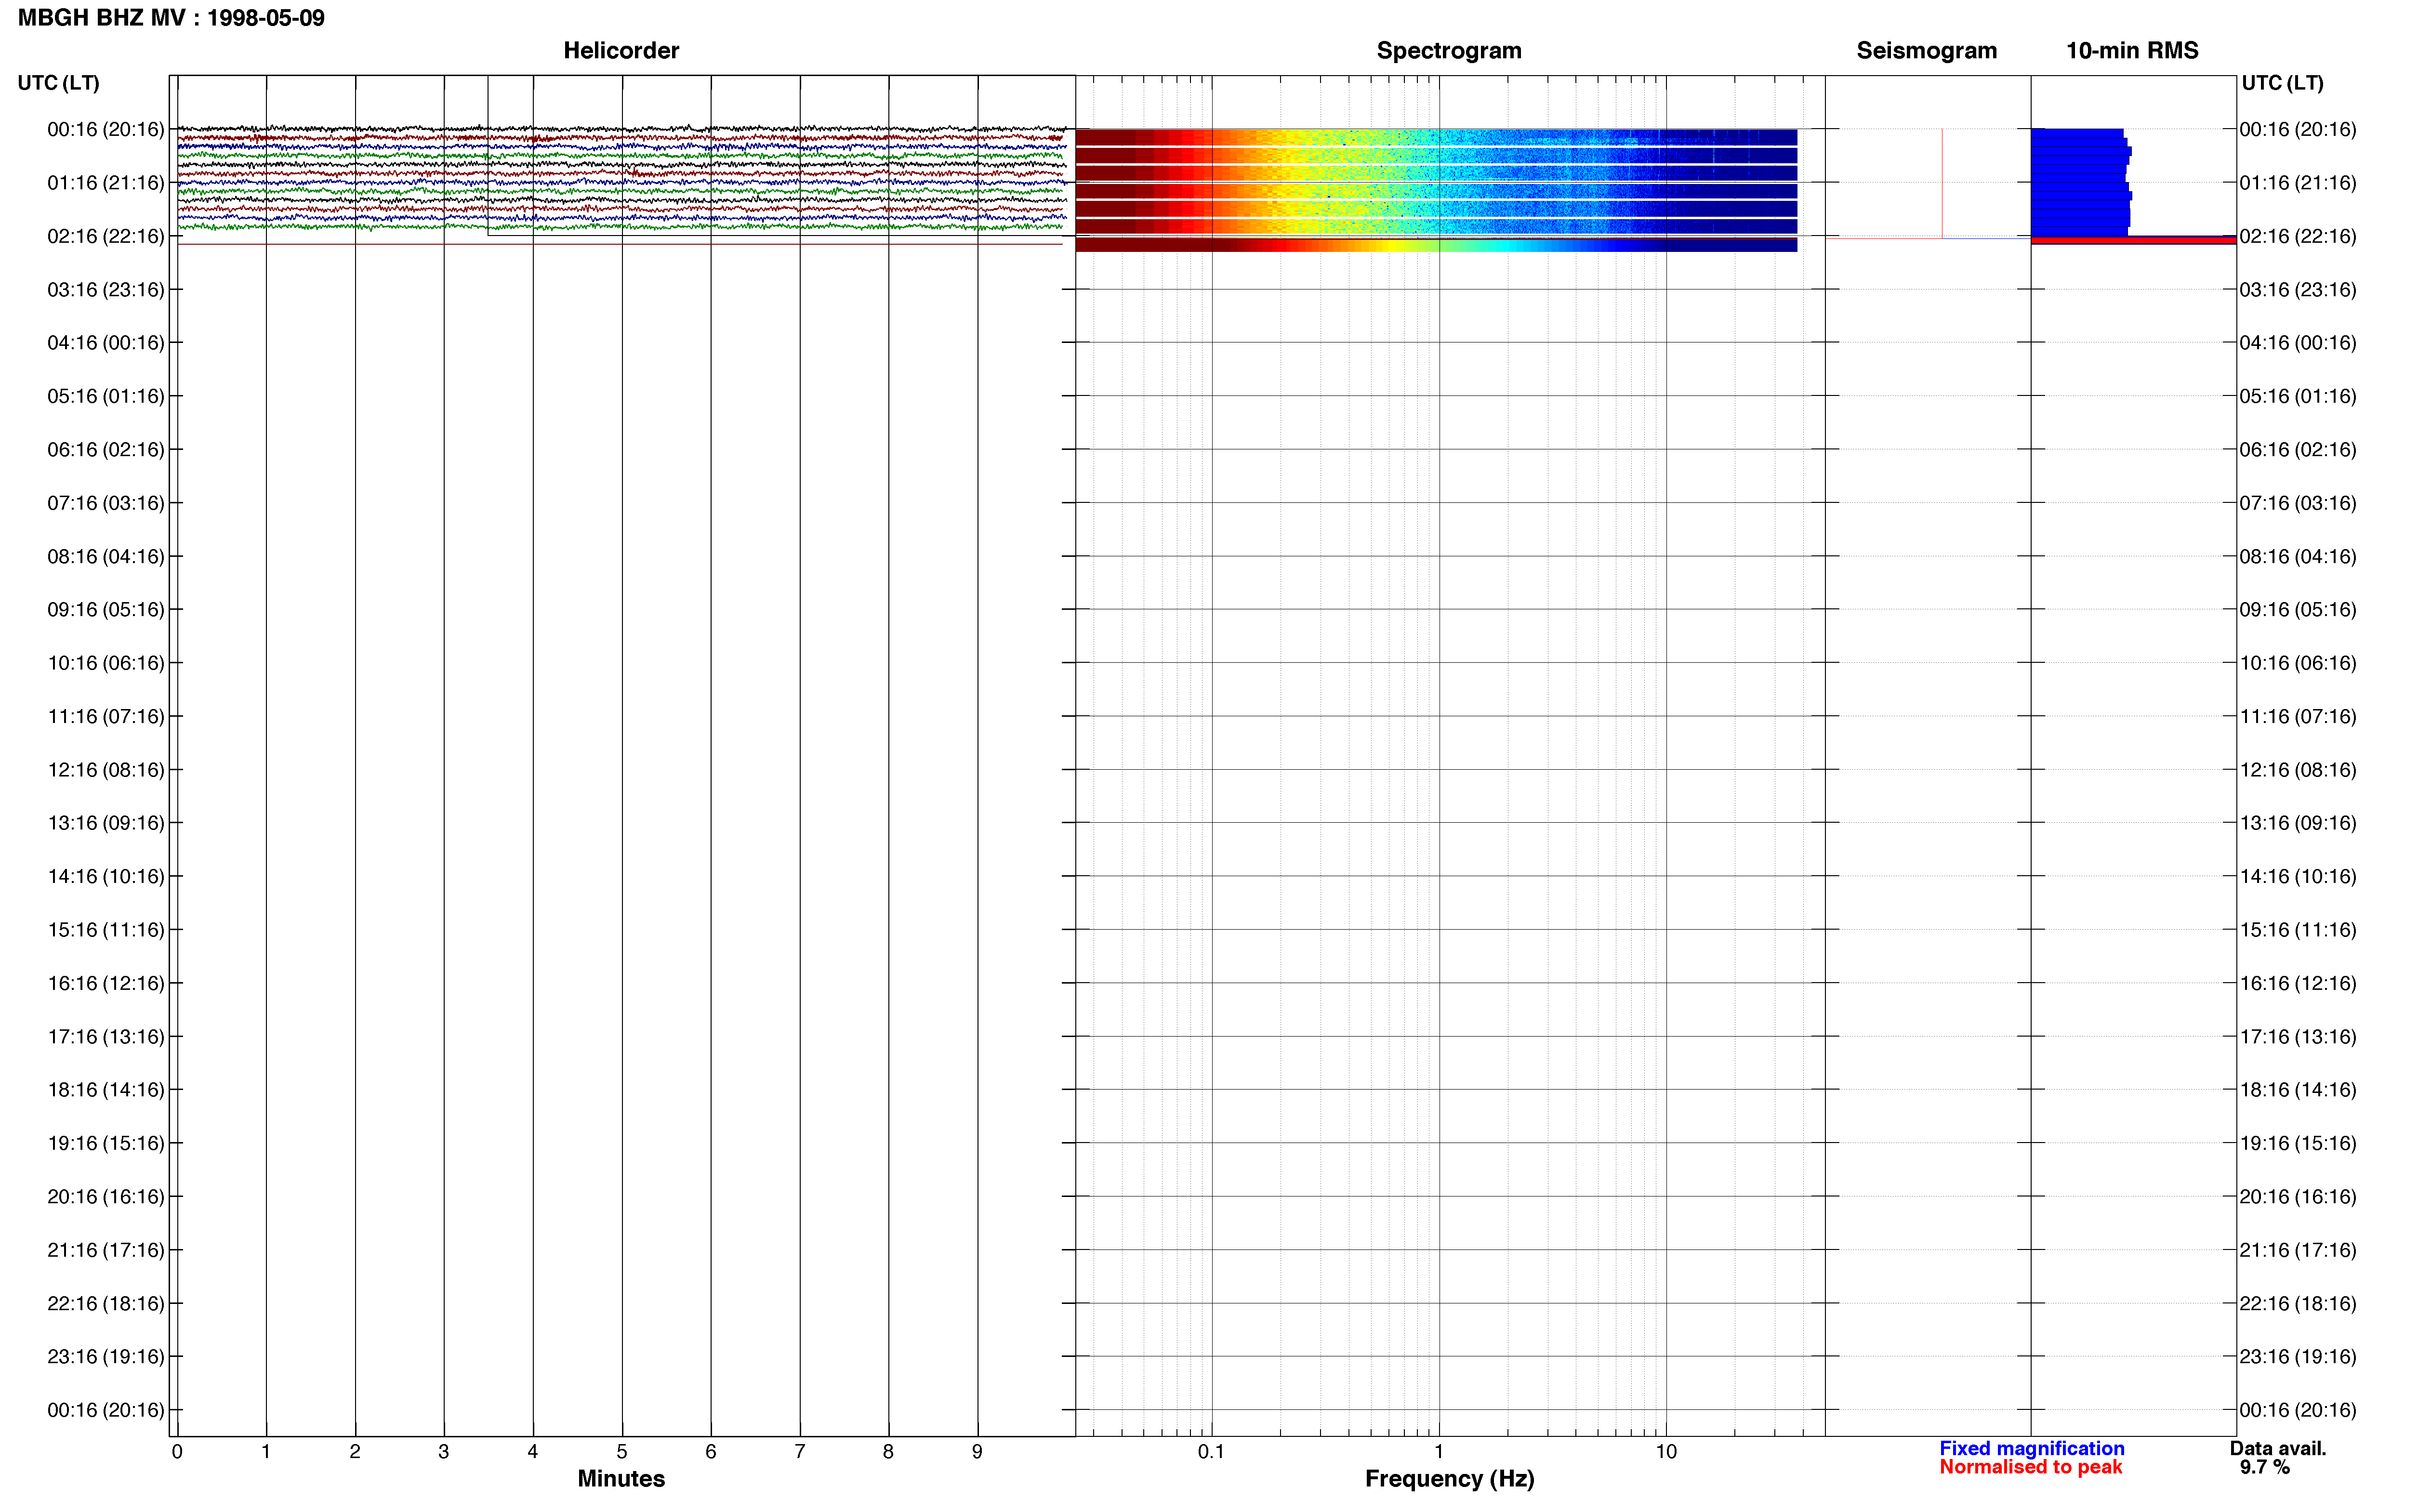Click the "0" tick on the Minutes axis

tap(177, 1451)
